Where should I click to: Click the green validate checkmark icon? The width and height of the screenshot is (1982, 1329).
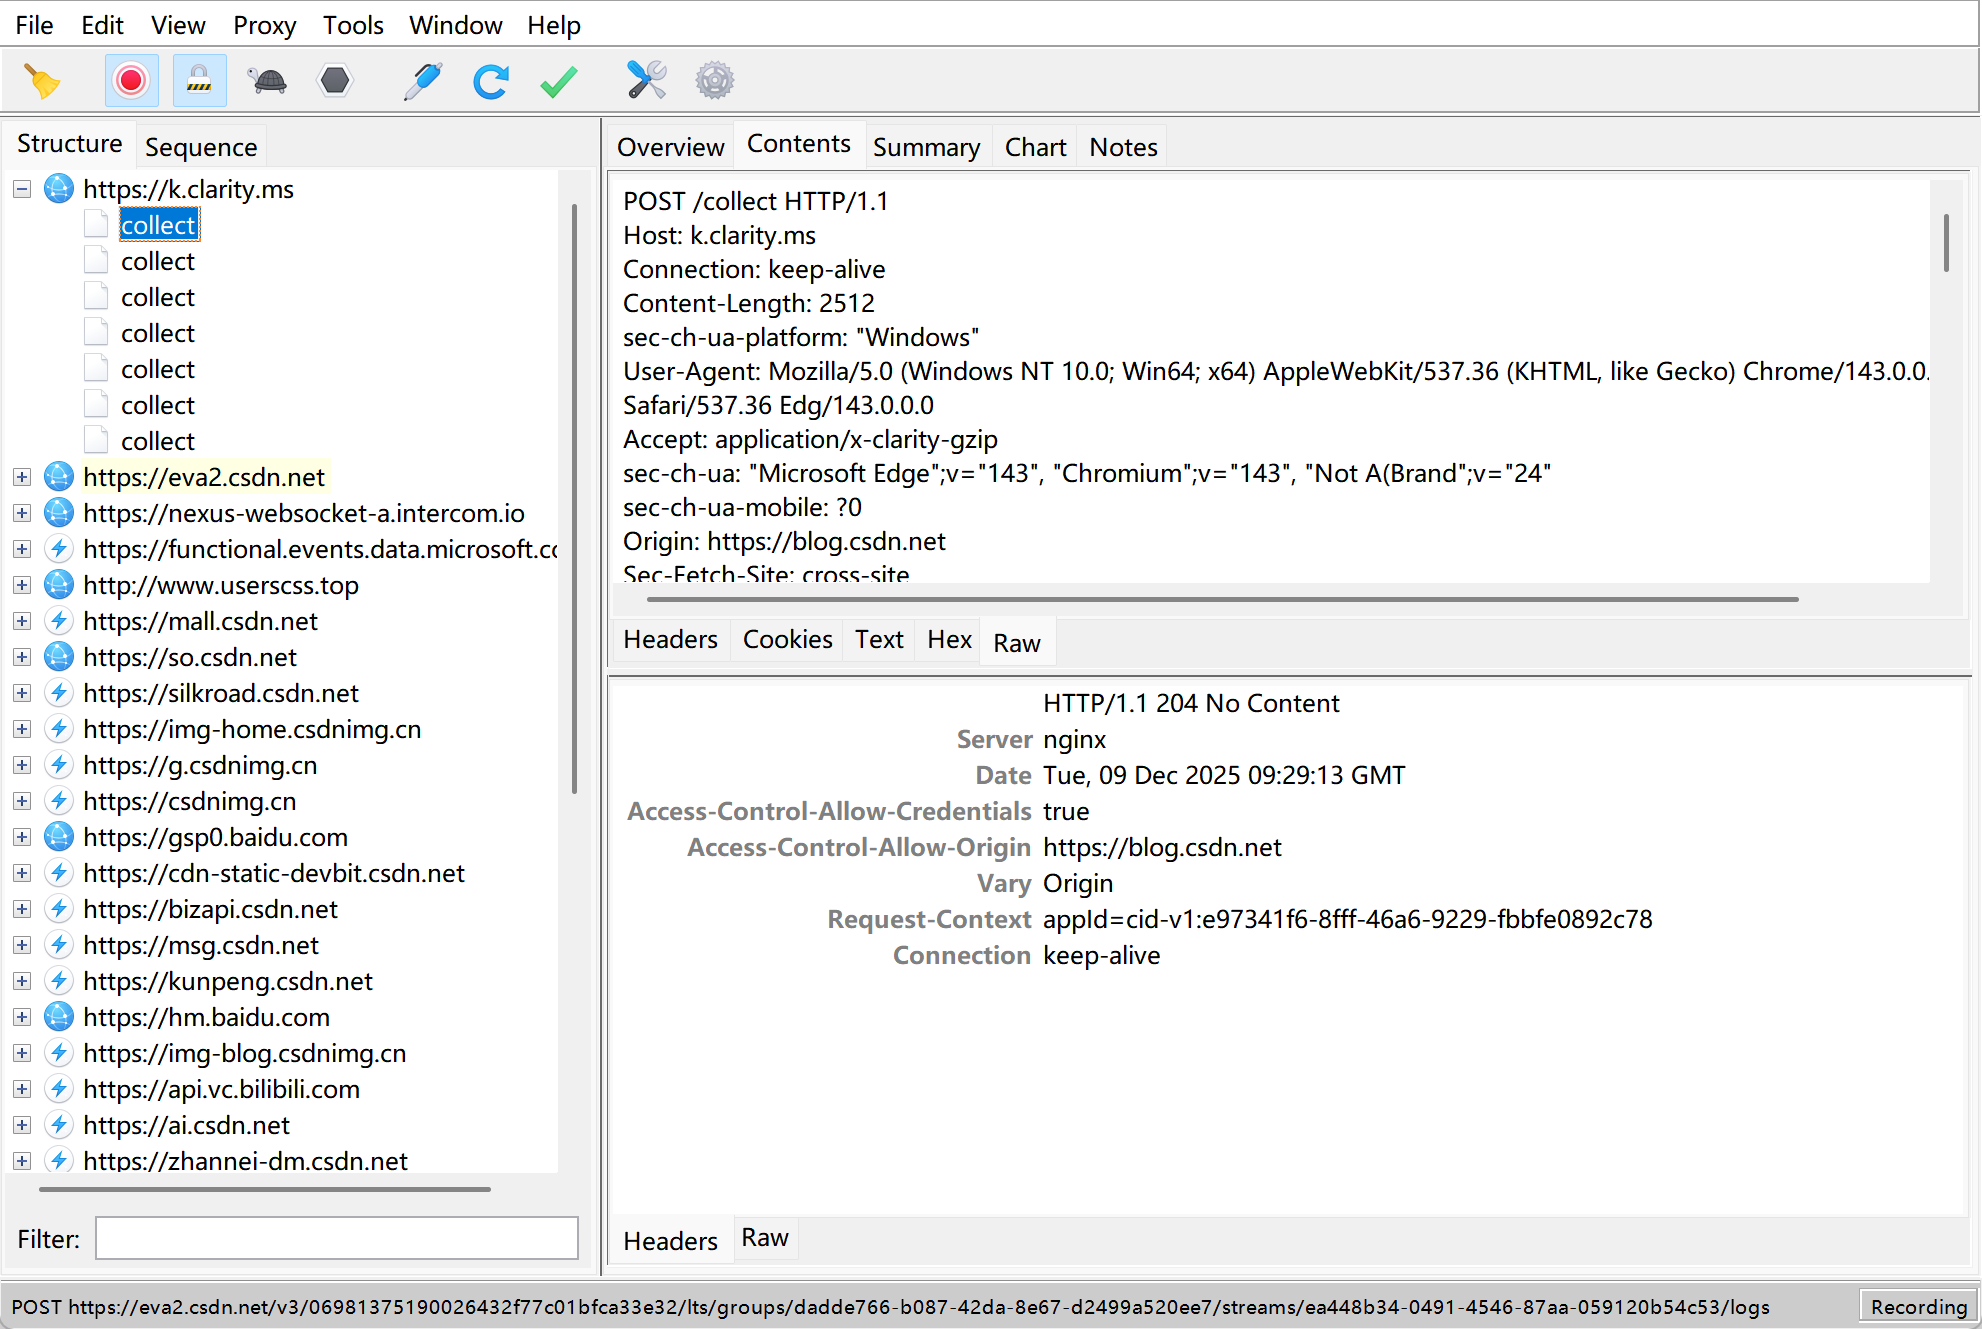[x=559, y=81]
